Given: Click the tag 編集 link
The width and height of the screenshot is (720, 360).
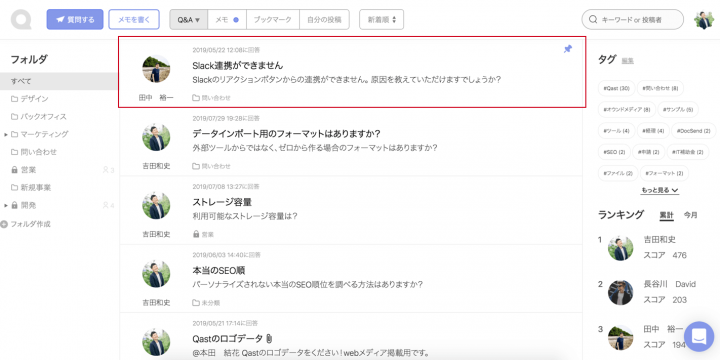Looking at the screenshot, I should tap(628, 60).
